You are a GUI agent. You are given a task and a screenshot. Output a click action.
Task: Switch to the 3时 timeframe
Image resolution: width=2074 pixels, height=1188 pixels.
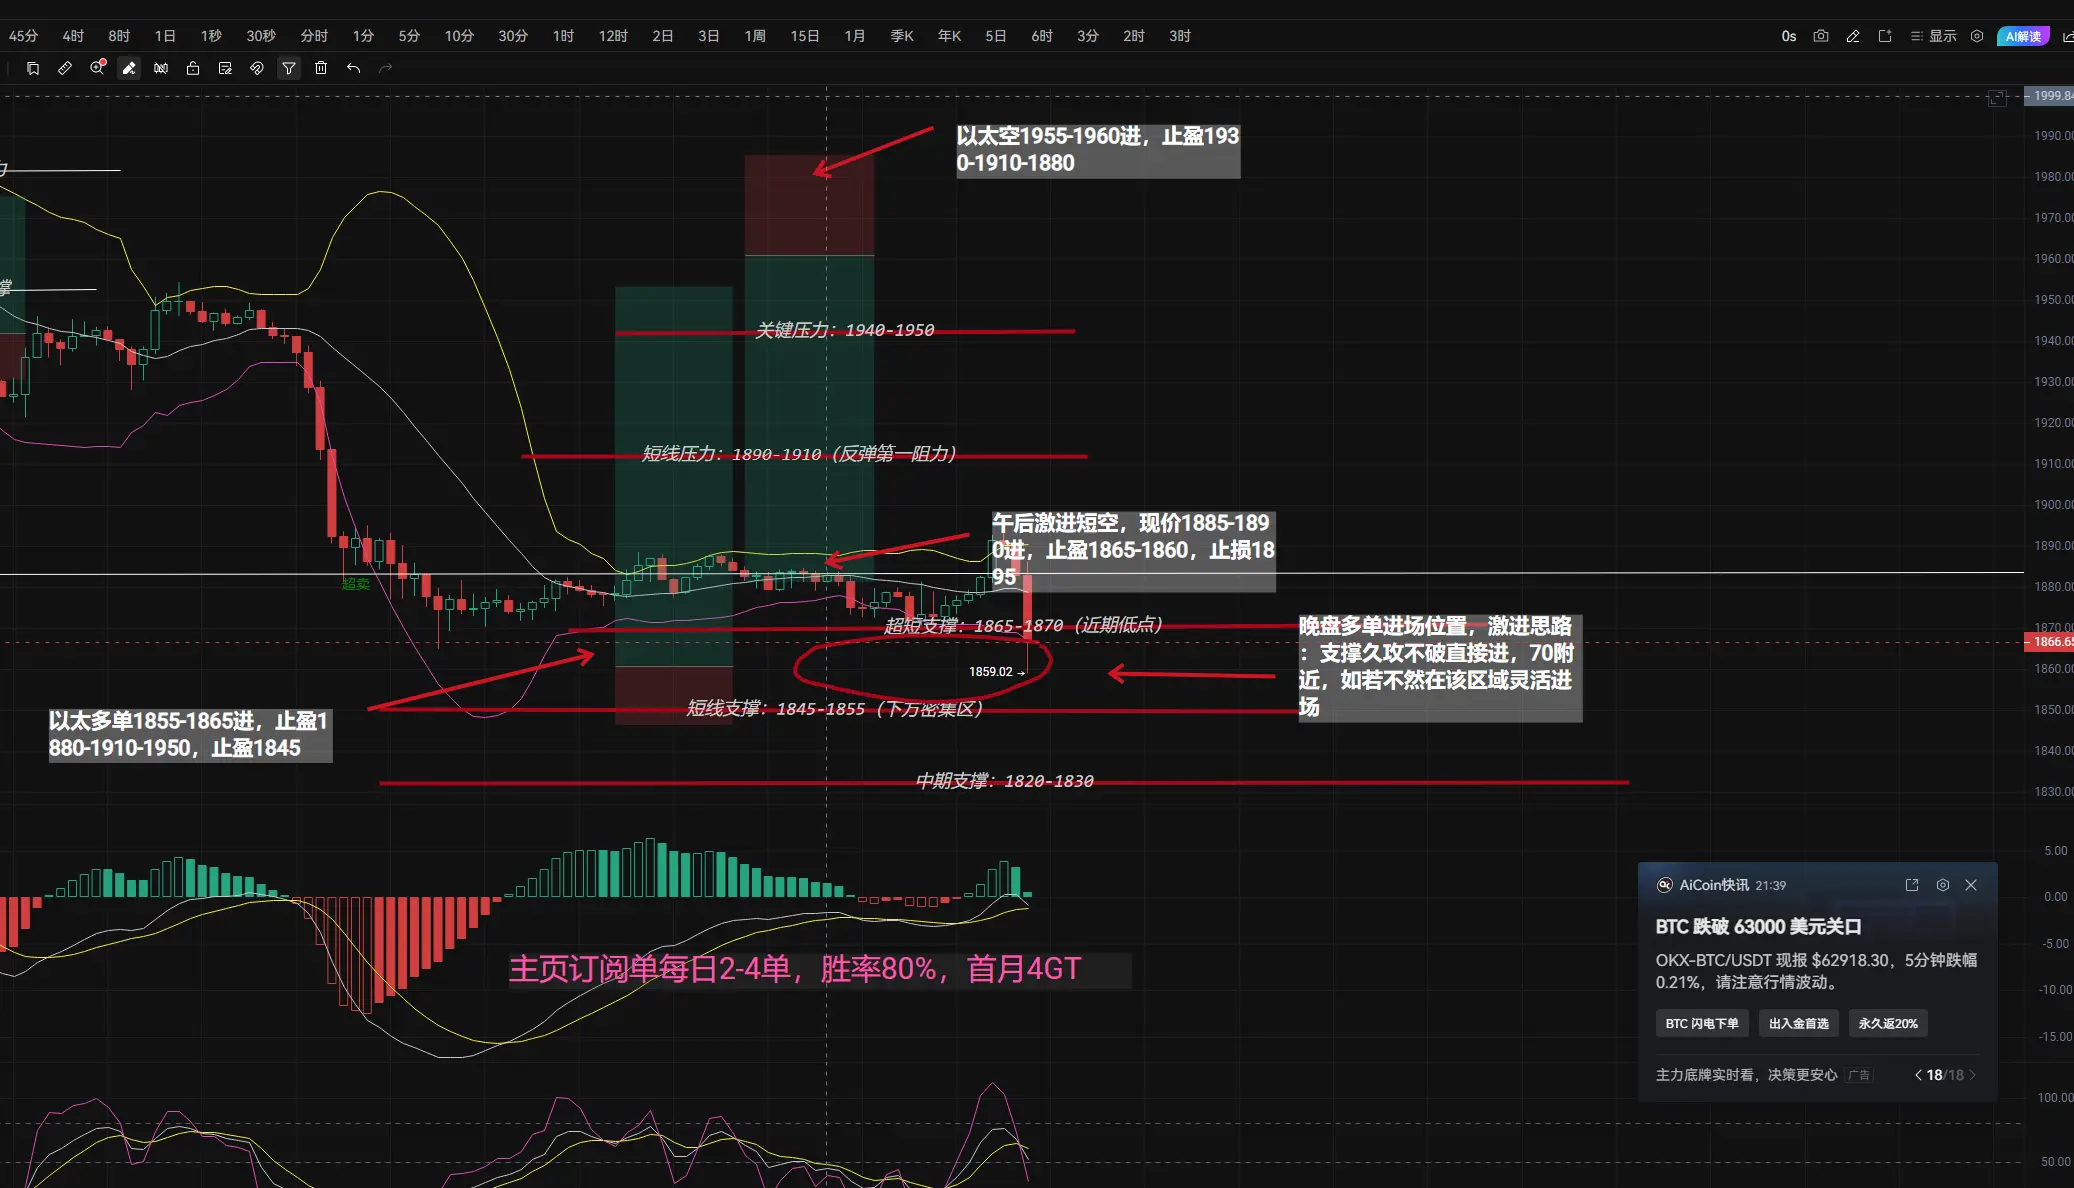pyautogui.click(x=1180, y=36)
